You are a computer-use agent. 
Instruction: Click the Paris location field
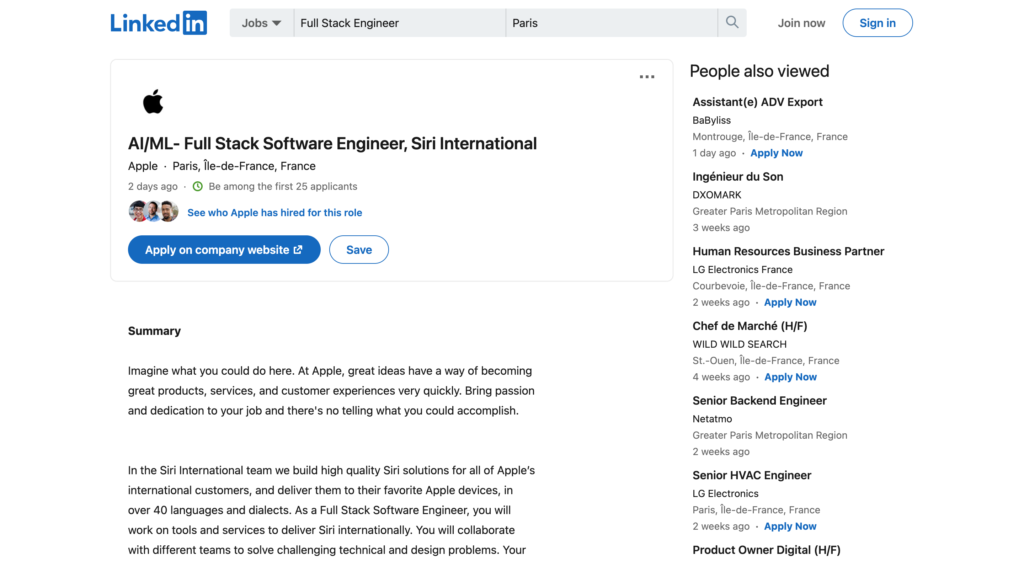point(612,23)
